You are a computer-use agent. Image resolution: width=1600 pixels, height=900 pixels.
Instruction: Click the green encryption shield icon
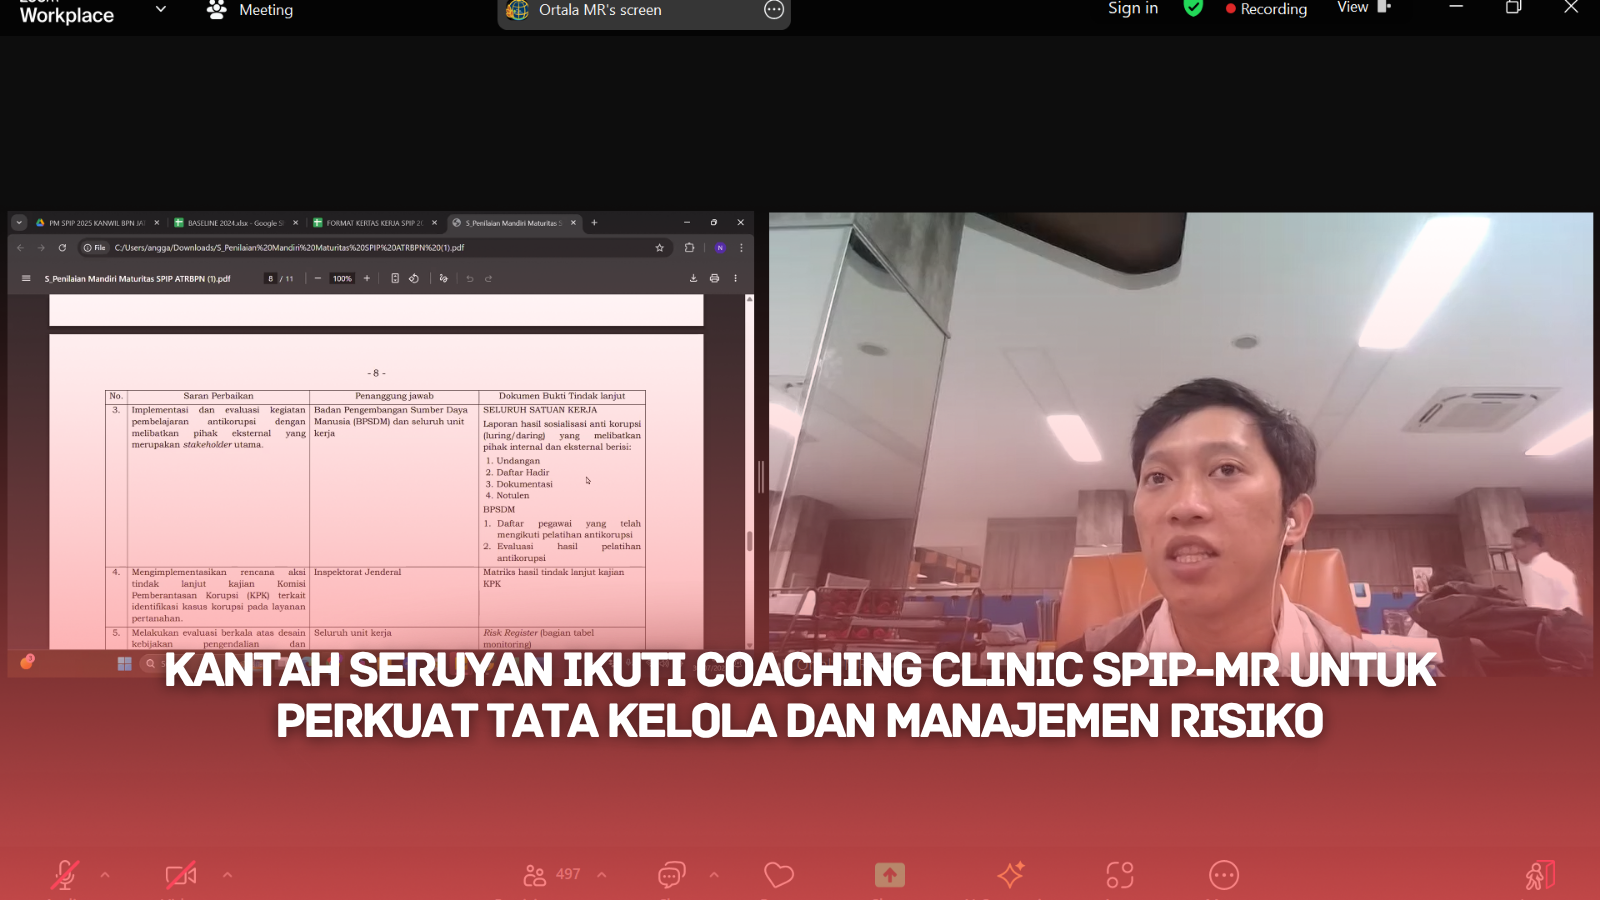click(x=1192, y=9)
